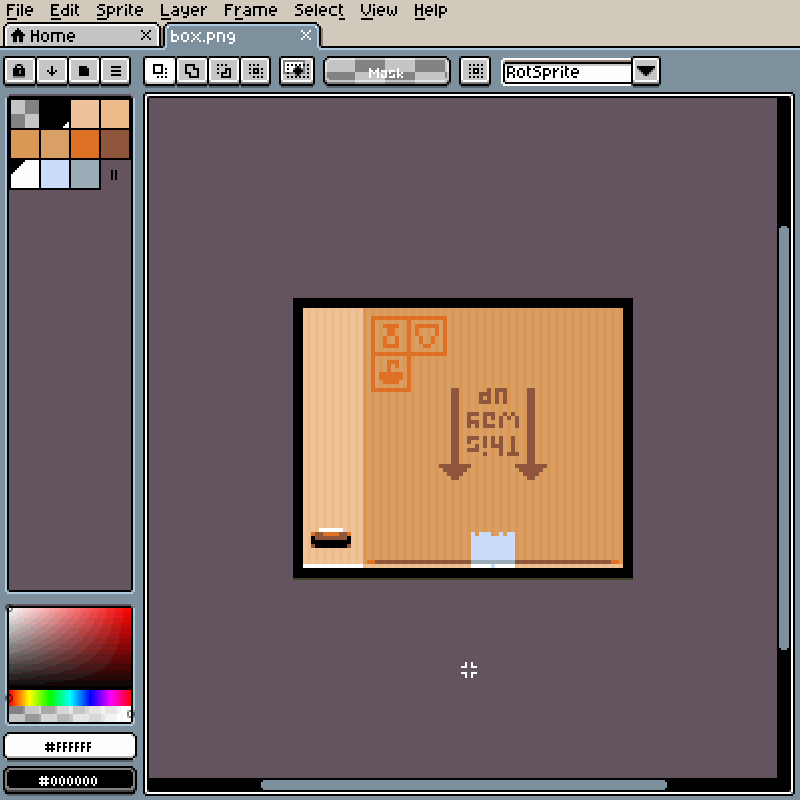Click the grid icon beside the RotSprite dropdown

click(x=474, y=71)
